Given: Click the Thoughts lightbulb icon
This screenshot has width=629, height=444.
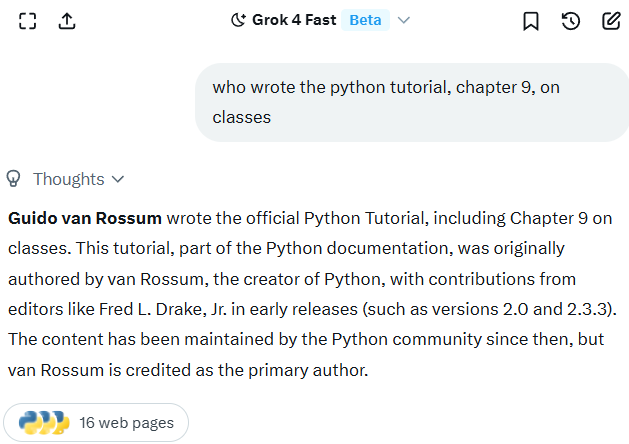Looking at the screenshot, I should pyautogui.click(x=14, y=179).
